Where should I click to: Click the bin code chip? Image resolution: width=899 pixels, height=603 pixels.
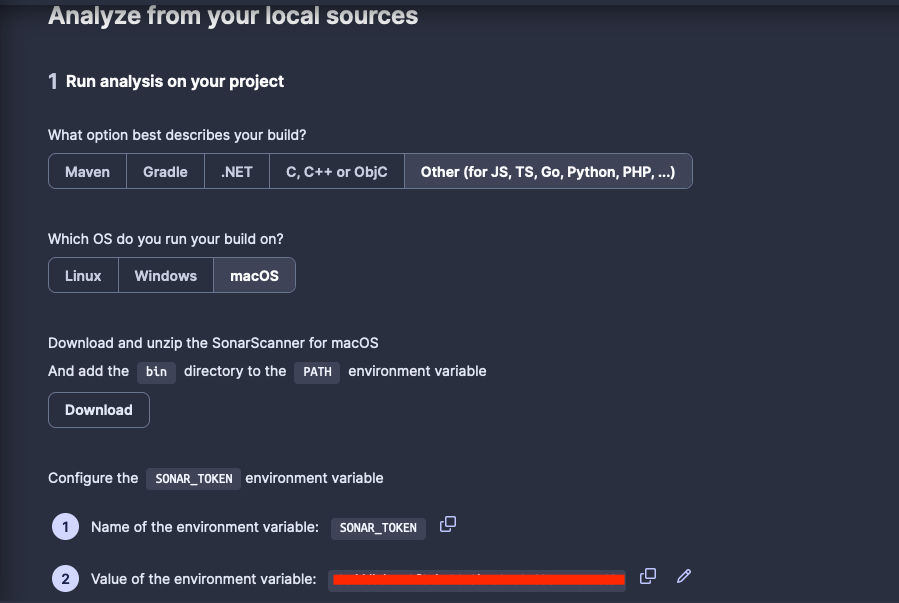click(x=156, y=371)
